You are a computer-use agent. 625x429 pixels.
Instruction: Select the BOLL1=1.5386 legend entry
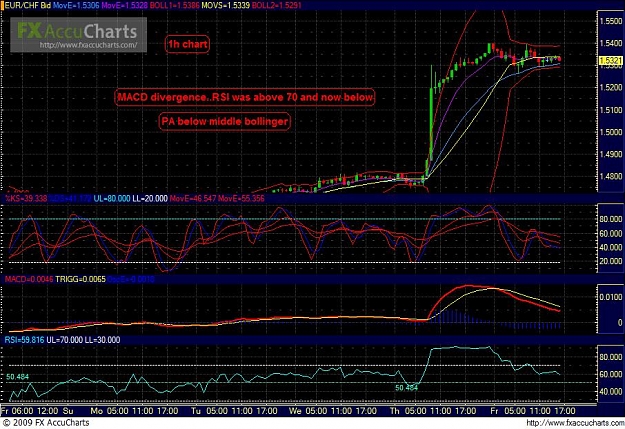[174, 6]
